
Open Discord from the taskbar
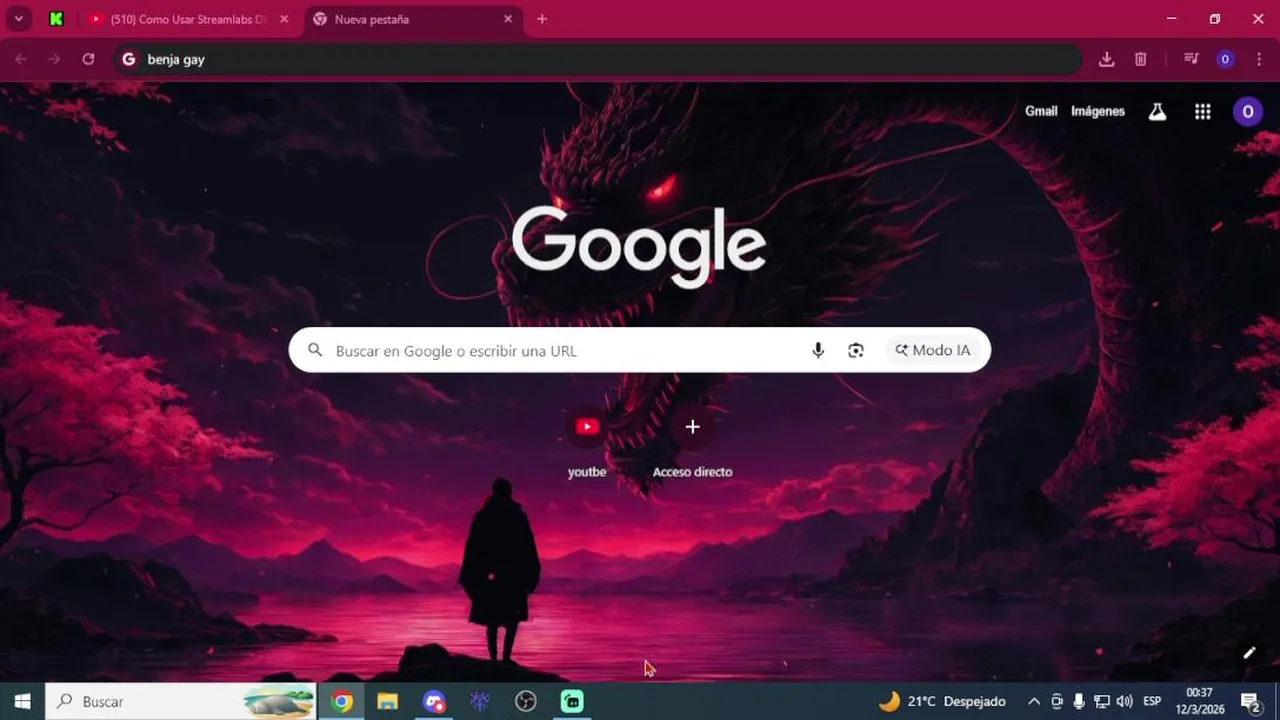434,701
